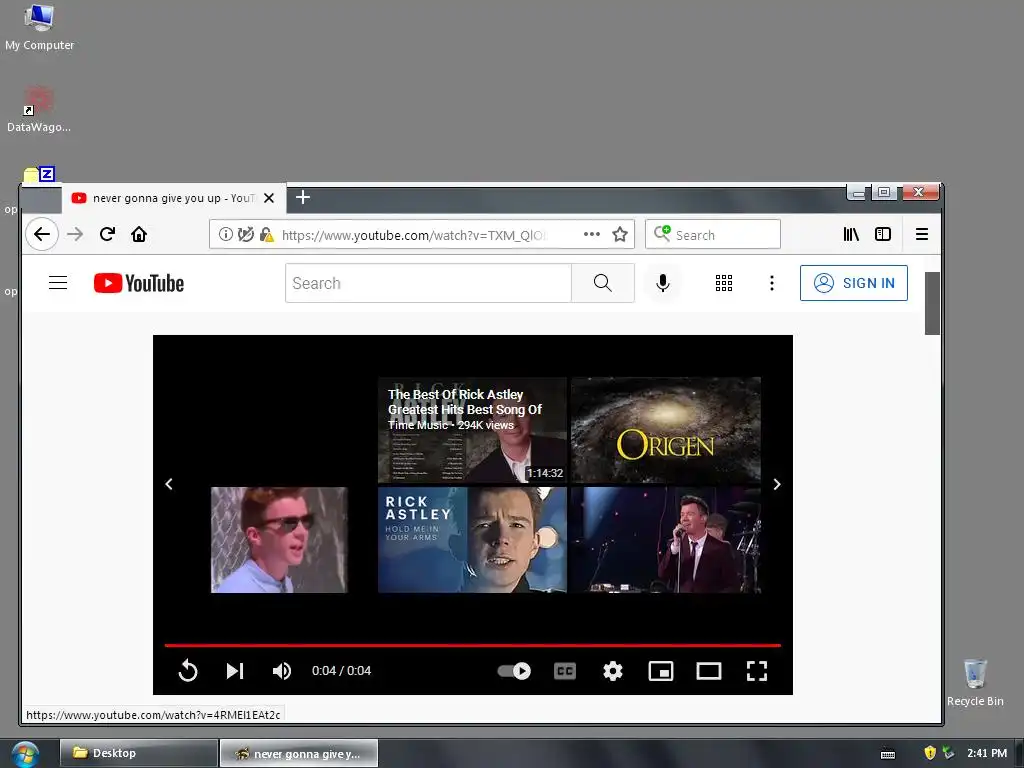This screenshot has width=1024, height=768.
Task: Enable the miniplayer
Action: [661, 671]
